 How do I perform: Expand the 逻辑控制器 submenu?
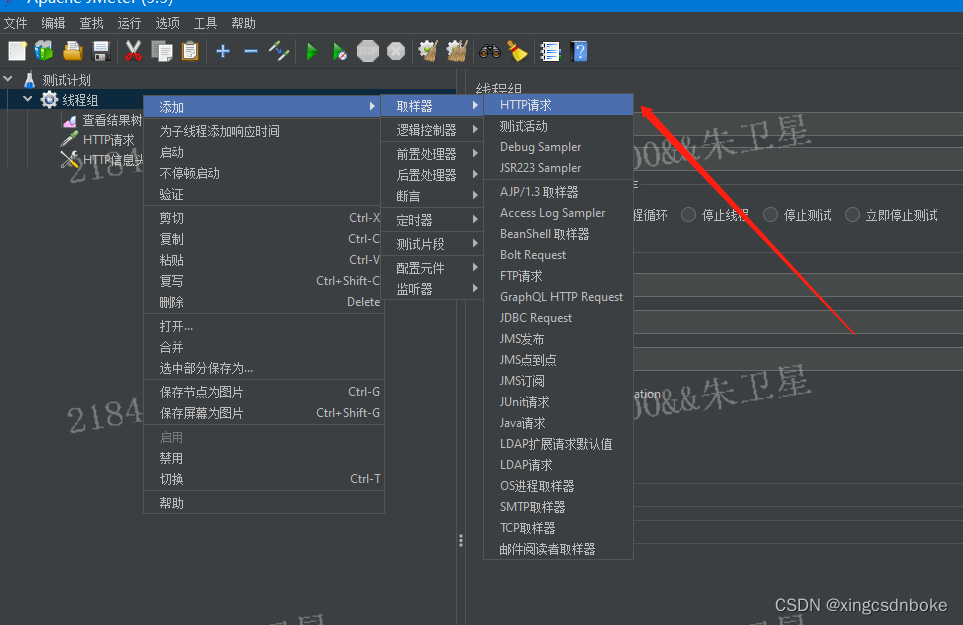[x=432, y=130]
